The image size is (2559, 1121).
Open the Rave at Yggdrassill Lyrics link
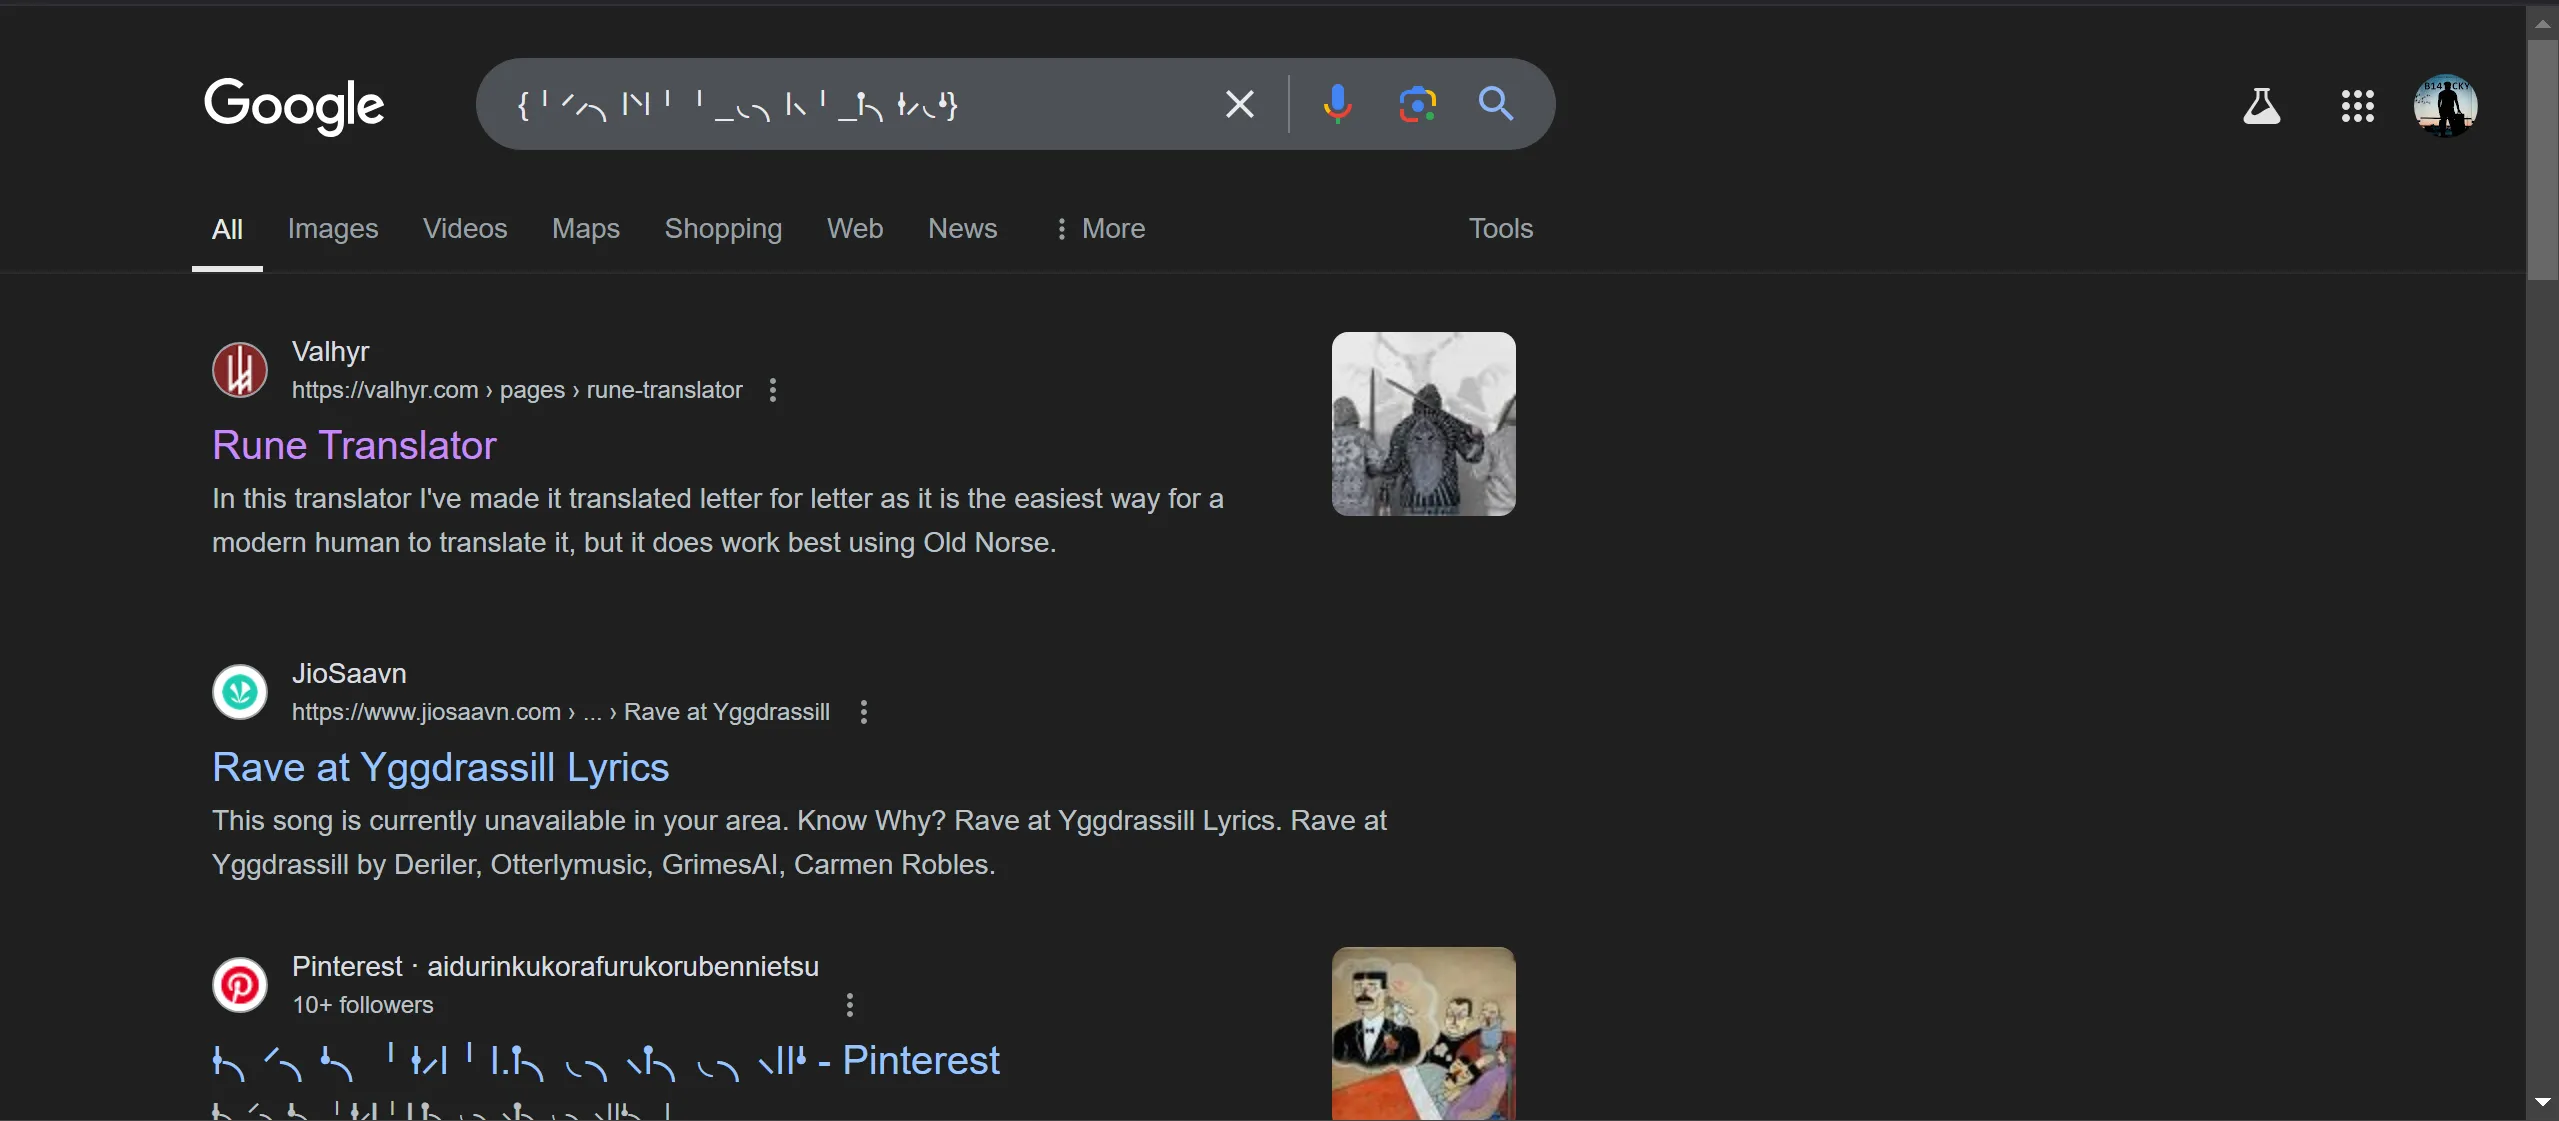pos(440,767)
